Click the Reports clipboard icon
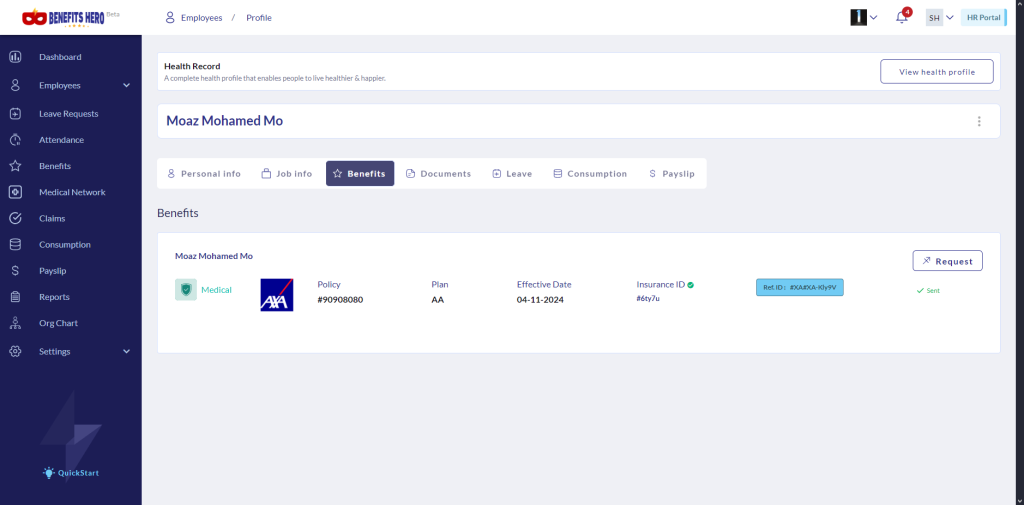 pyautogui.click(x=16, y=297)
